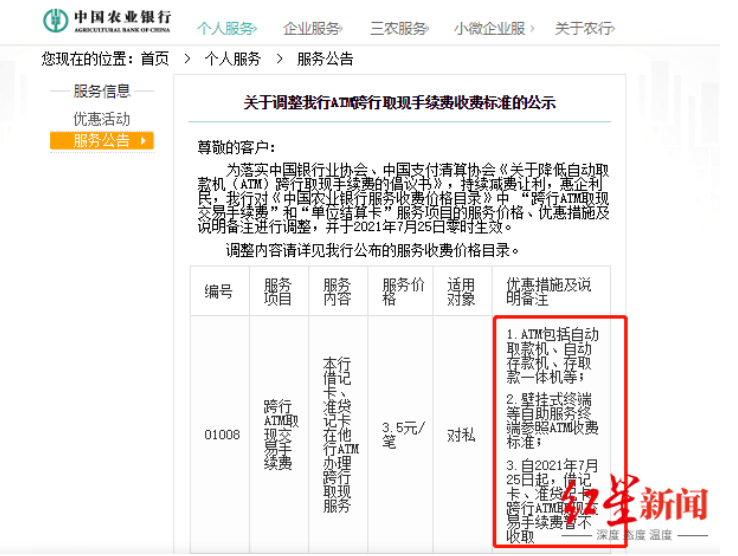Click 服务公告 in the breadcrumb trail
The height and width of the screenshot is (556, 738).
tap(325, 59)
